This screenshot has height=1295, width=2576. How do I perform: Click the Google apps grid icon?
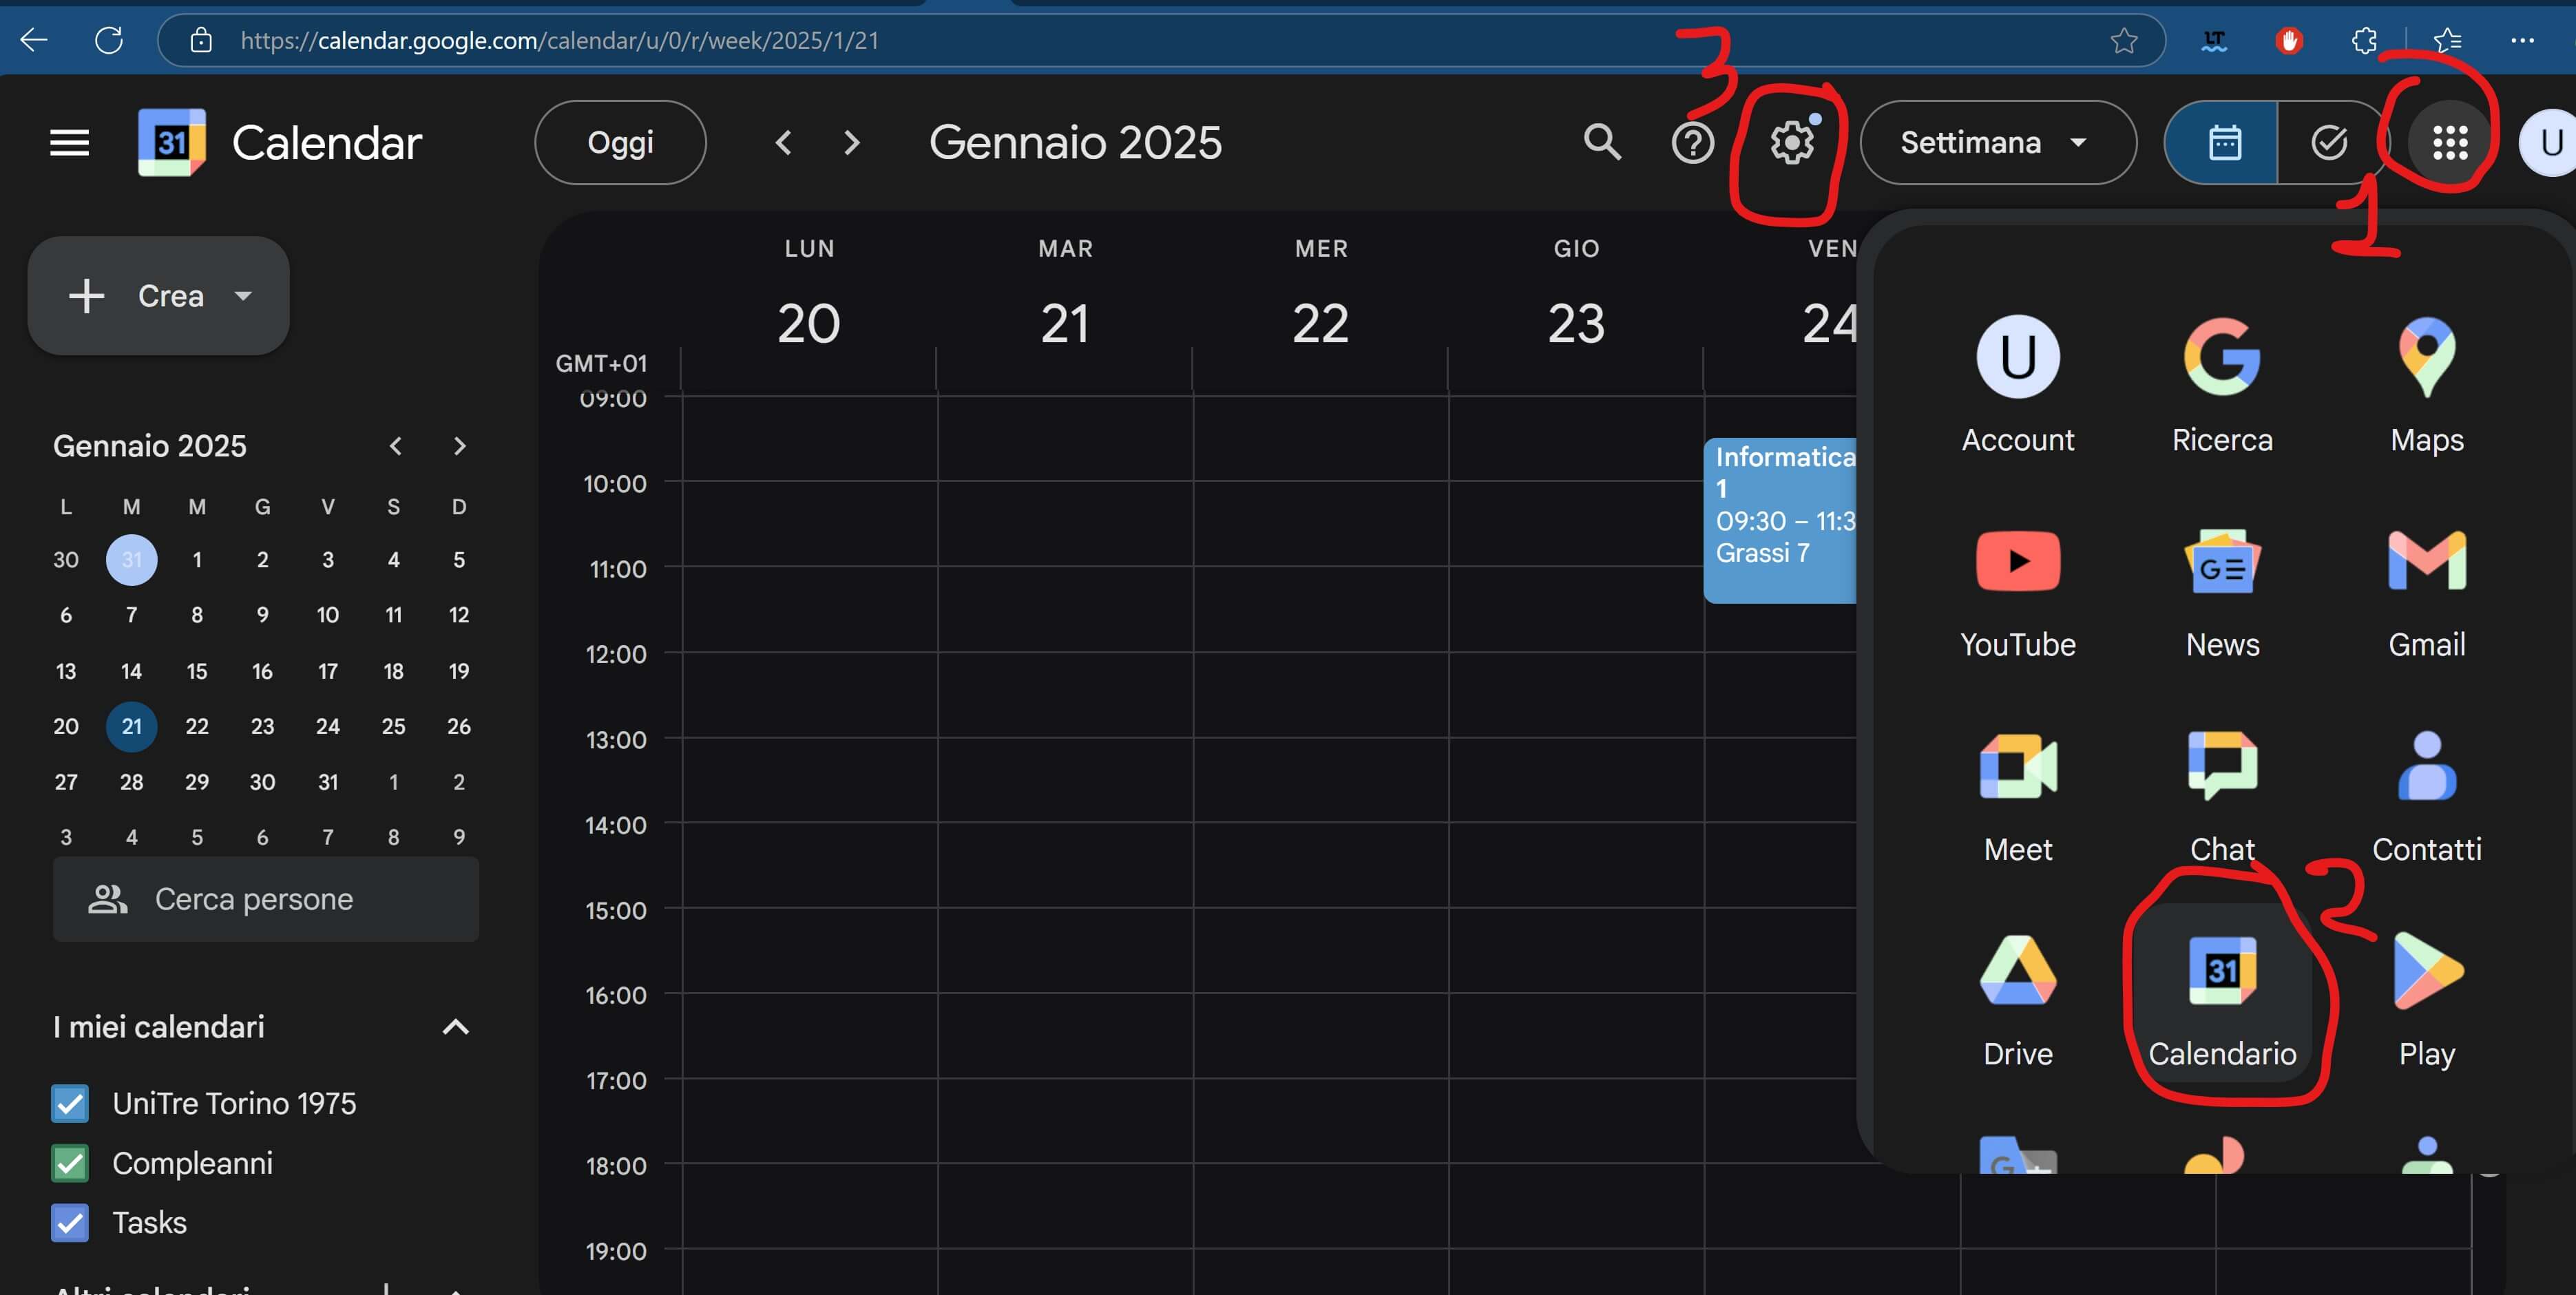[x=2449, y=142]
